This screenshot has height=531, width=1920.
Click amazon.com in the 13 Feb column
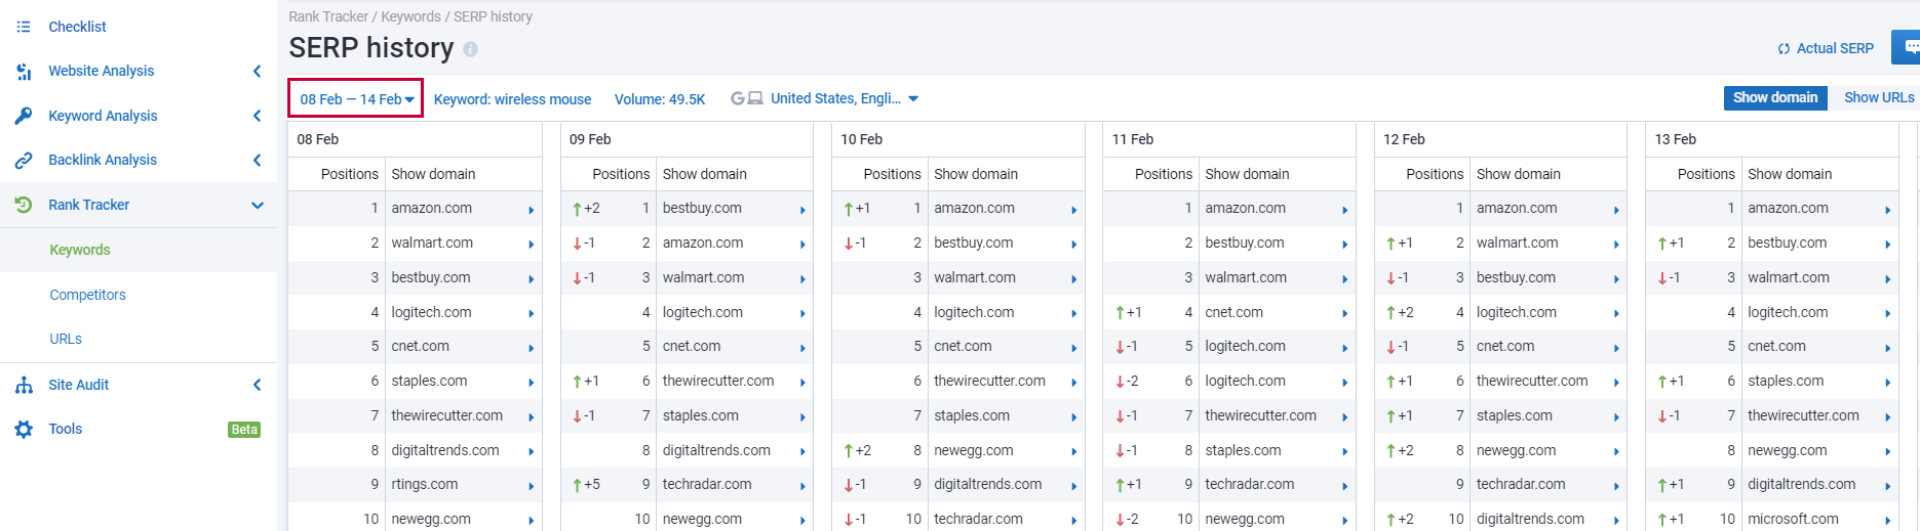1788,209
